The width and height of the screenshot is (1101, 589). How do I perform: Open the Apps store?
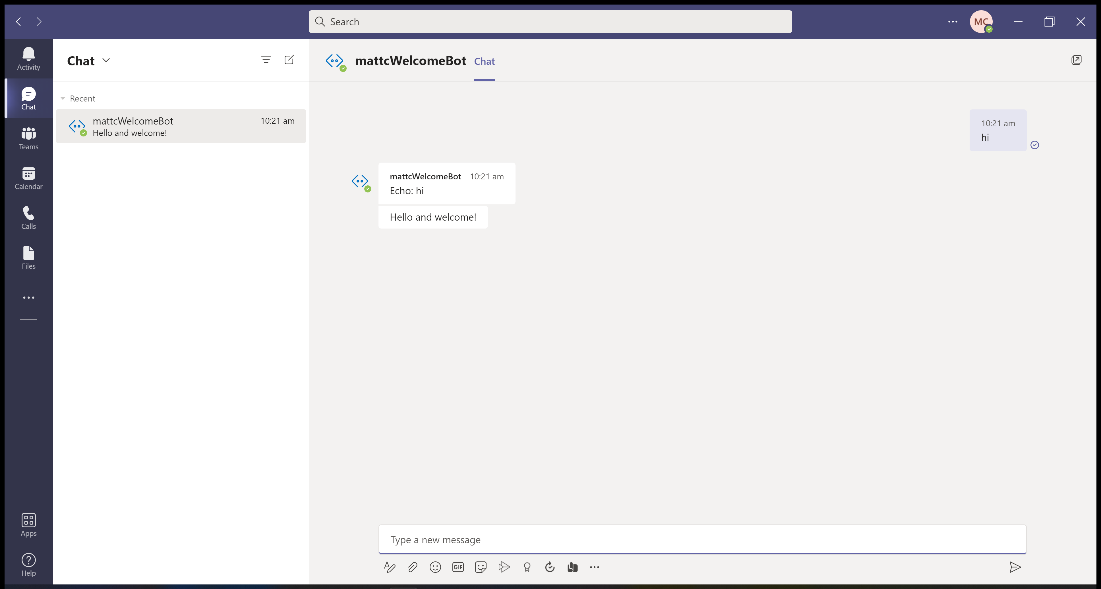tap(28, 524)
